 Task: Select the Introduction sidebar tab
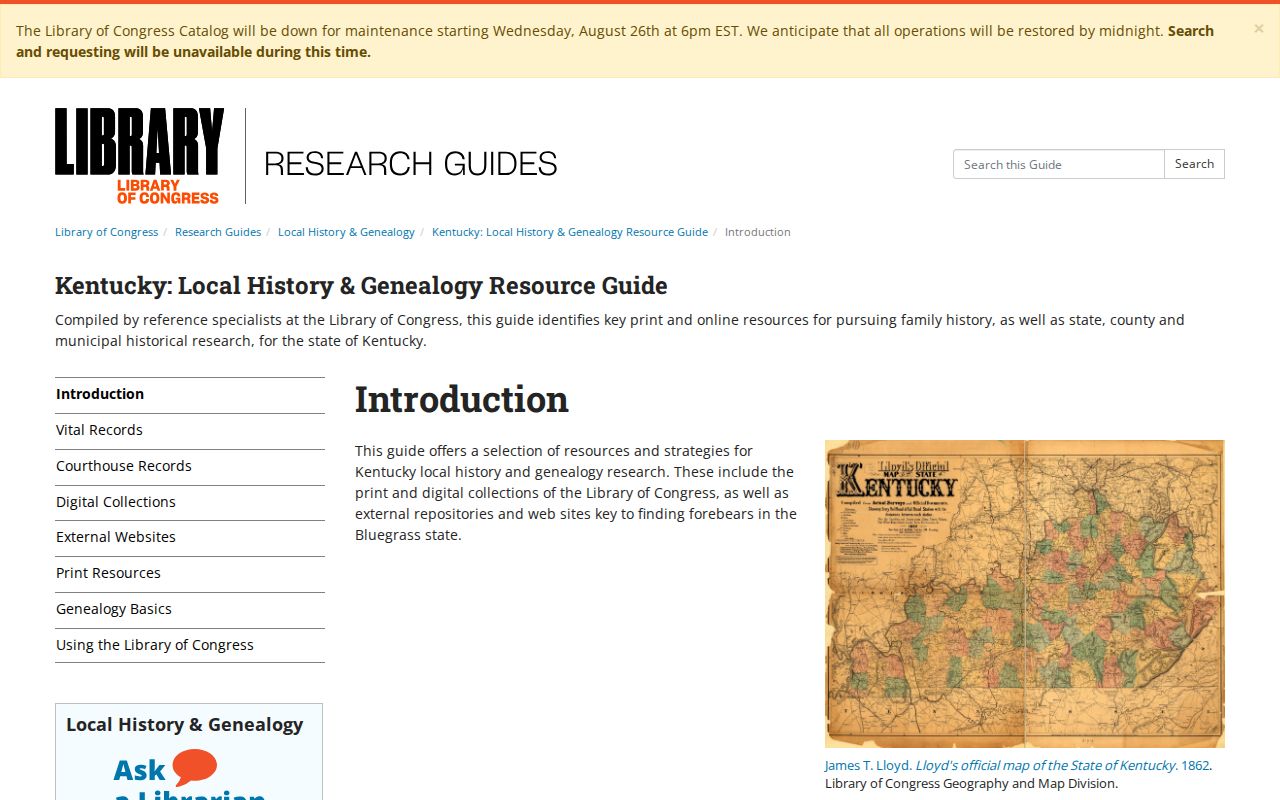[x=190, y=394]
